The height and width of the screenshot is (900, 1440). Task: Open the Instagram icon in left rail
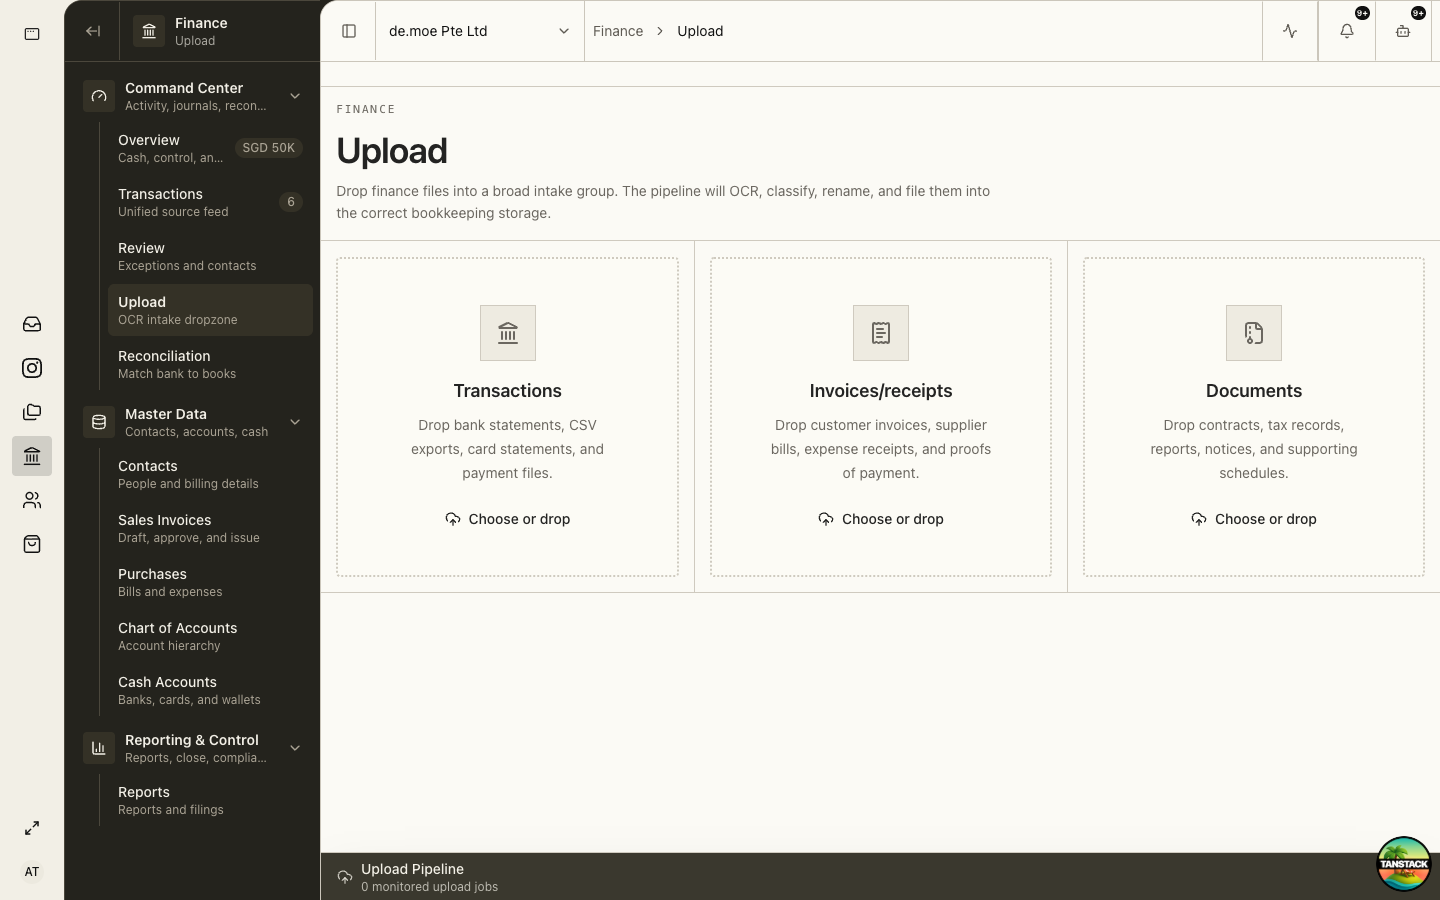pos(32,368)
